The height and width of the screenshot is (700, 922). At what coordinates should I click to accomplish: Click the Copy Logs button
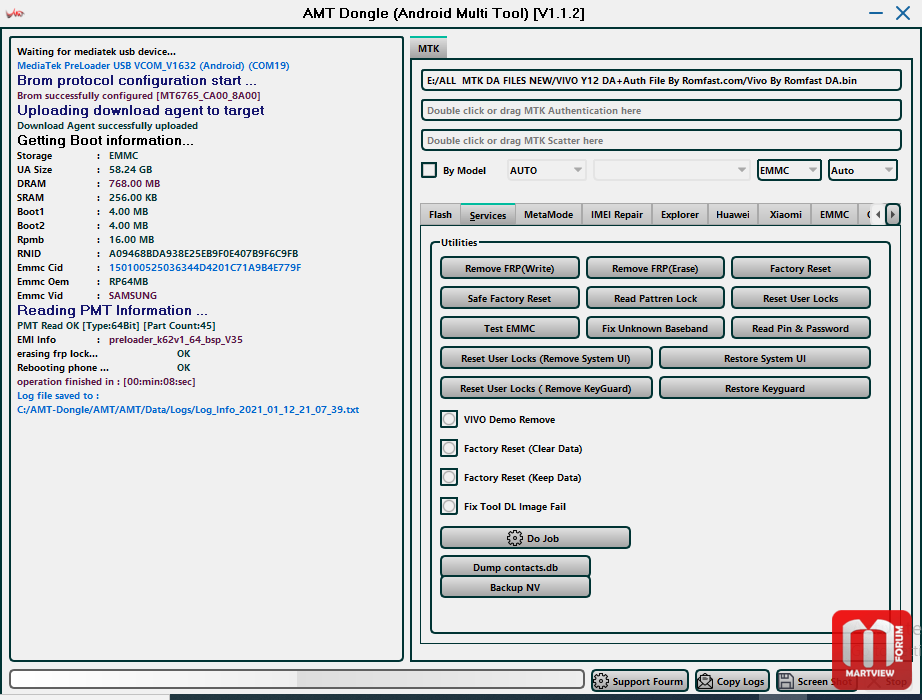pyautogui.click(x=732, y=681)
